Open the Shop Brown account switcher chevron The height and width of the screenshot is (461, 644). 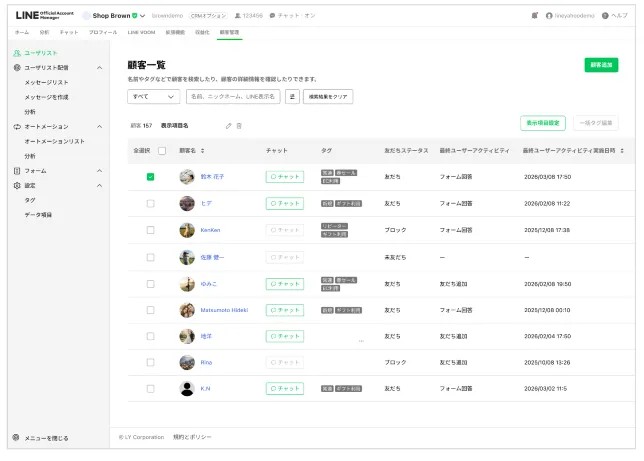[143, 16]
